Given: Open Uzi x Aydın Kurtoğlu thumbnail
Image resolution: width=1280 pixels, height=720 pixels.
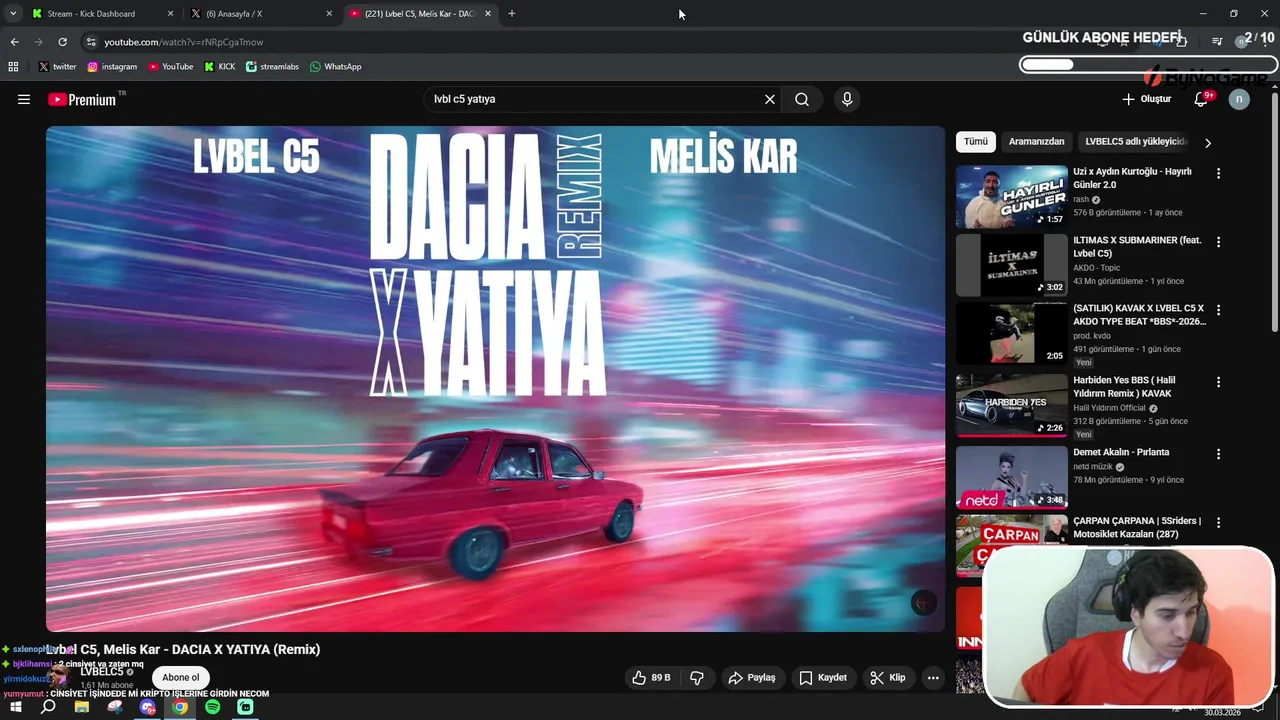Looking at the screenshot, I should 1012,197.
